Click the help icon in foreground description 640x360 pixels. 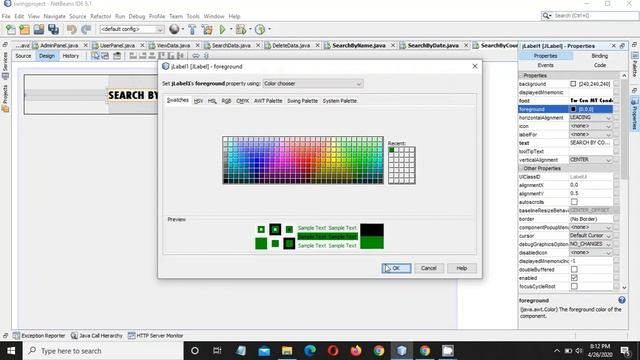click(622, 300)
